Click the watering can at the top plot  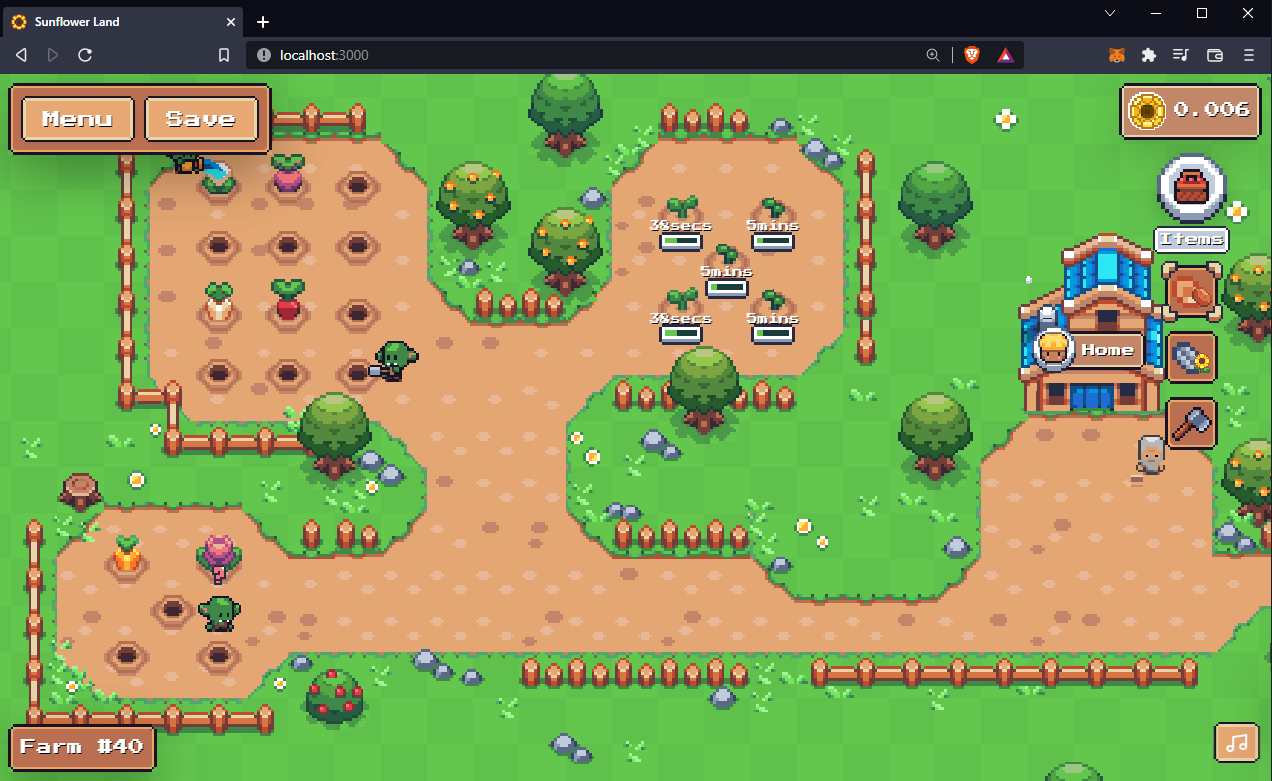pos(201,168)
